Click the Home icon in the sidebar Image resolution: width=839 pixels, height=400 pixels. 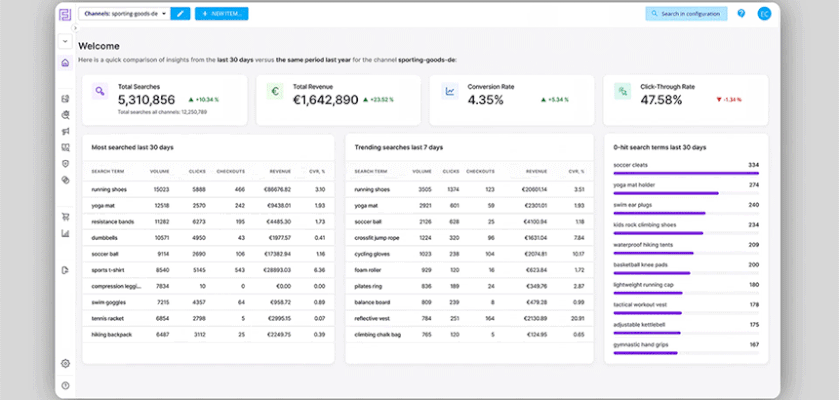click(x=65, y=63)
